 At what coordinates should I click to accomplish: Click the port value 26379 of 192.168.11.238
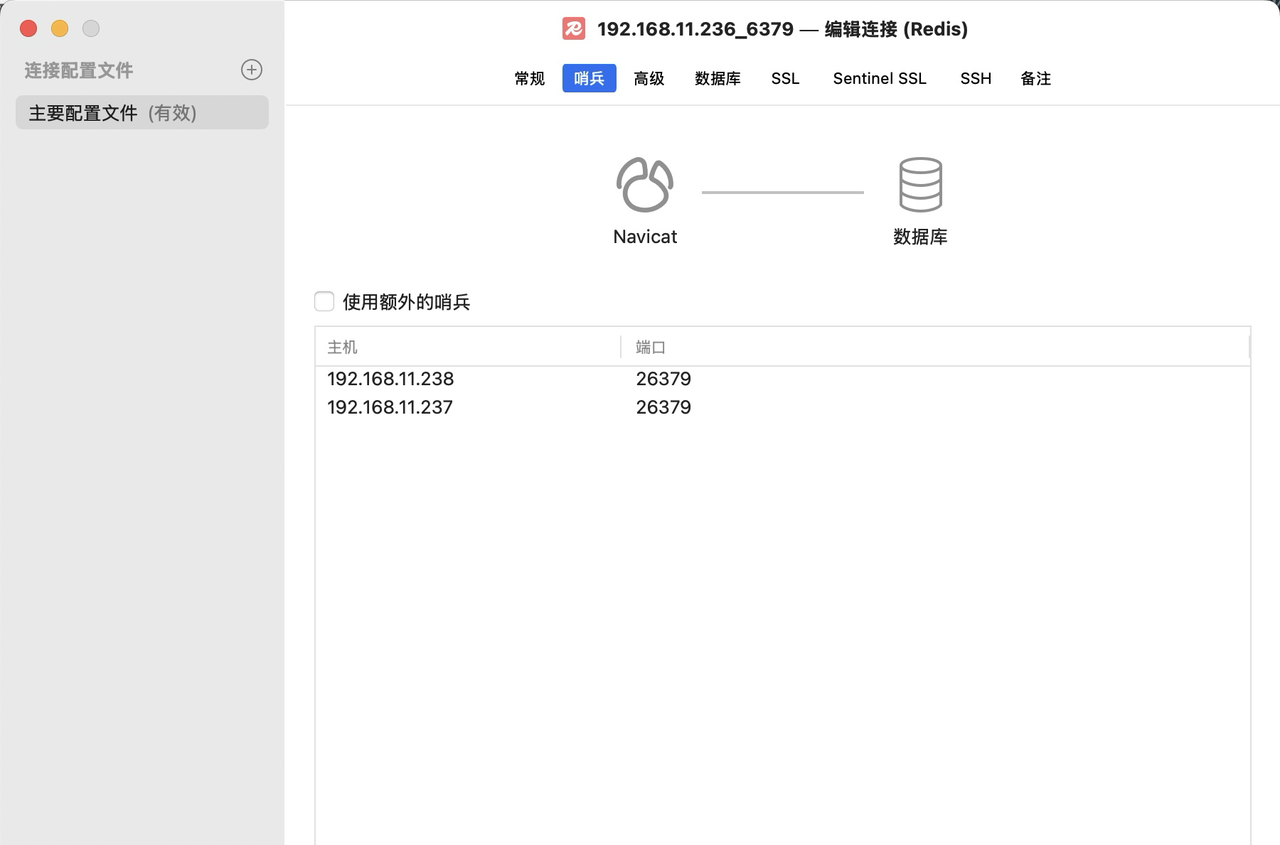pyautogui.click(x=663, y=379)
